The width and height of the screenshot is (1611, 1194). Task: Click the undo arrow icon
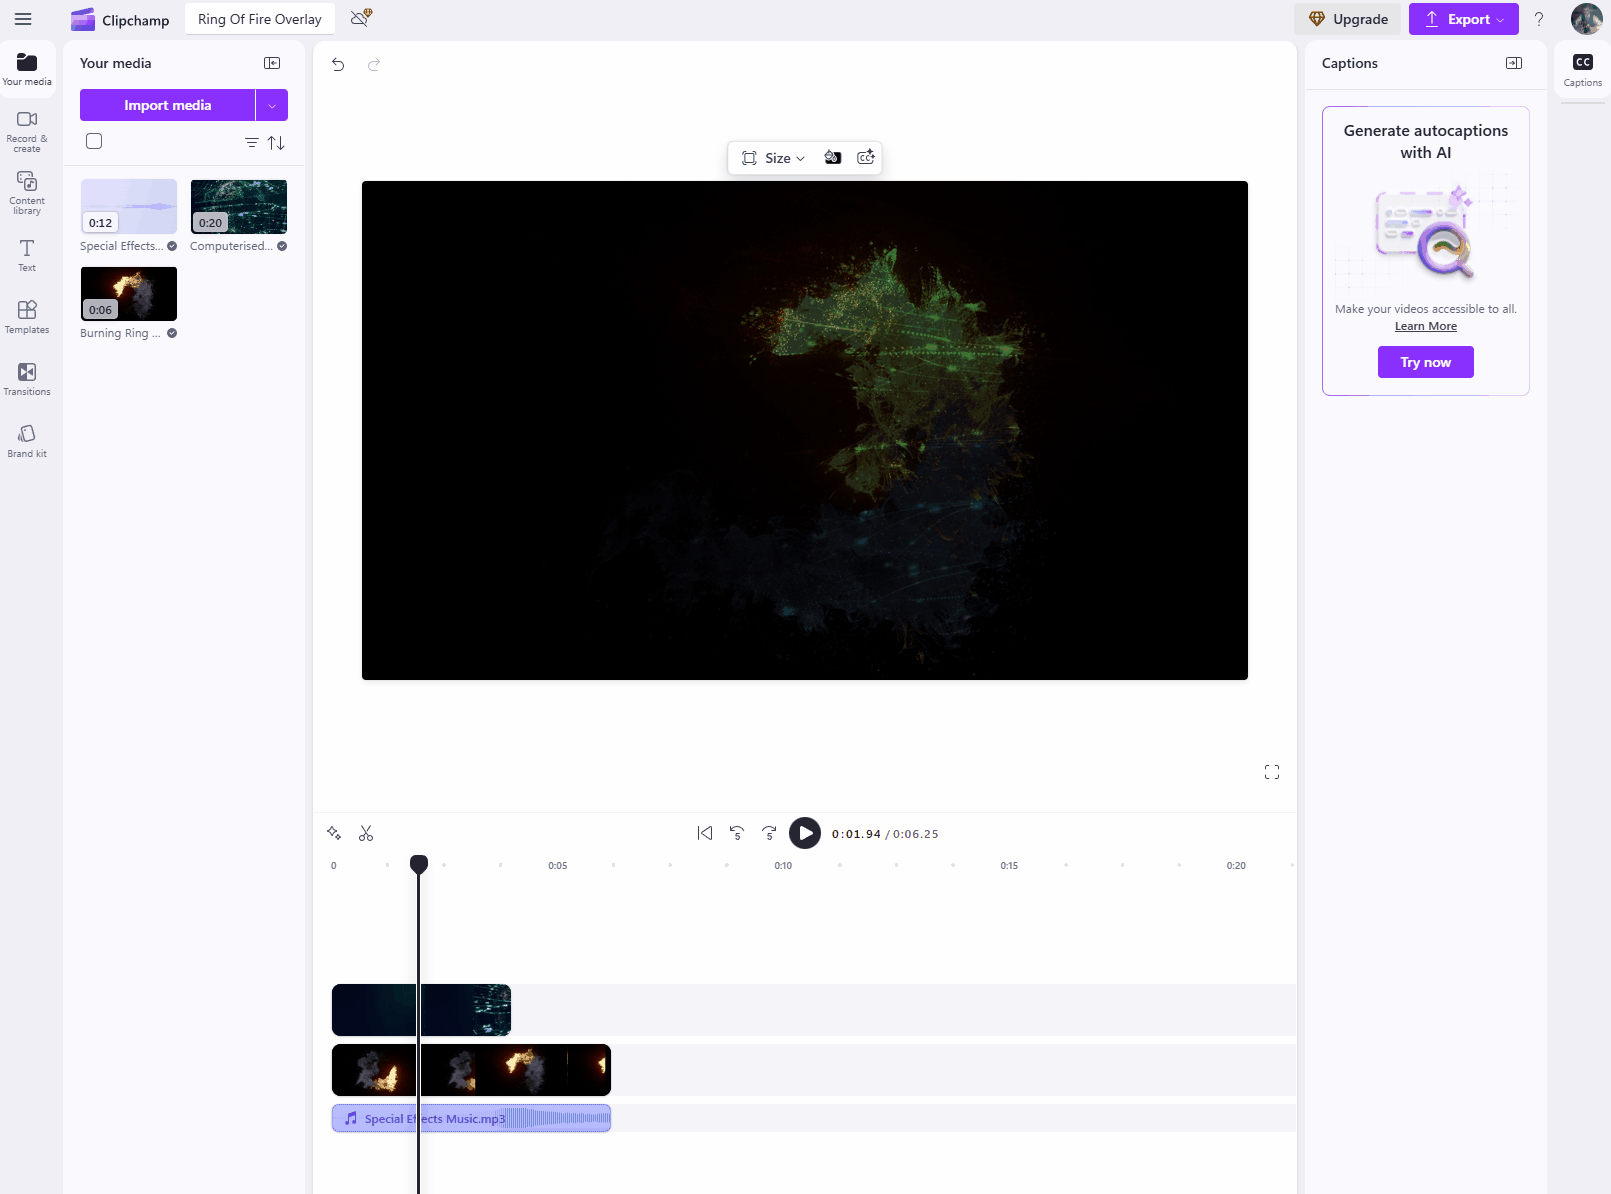pos(338,64)
